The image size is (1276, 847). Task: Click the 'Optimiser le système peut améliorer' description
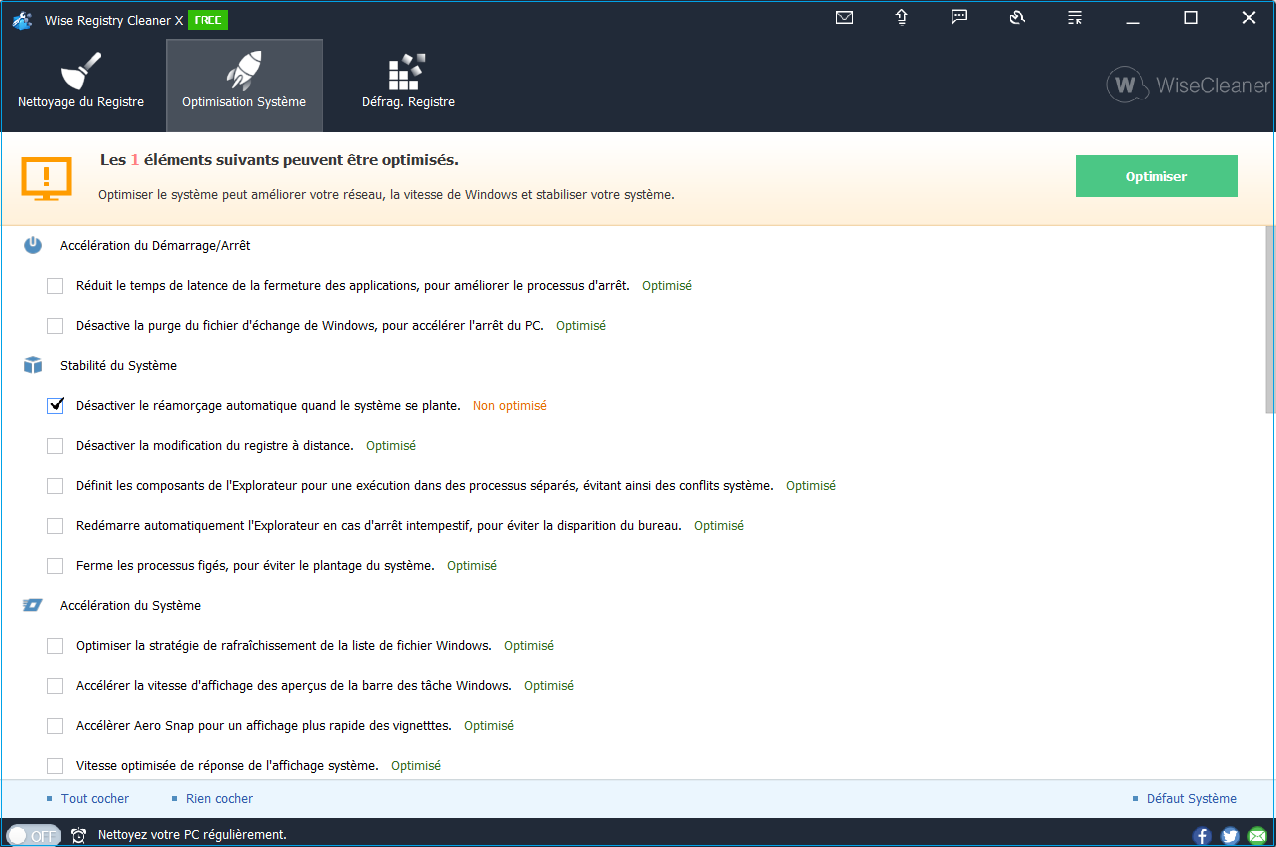386,195
